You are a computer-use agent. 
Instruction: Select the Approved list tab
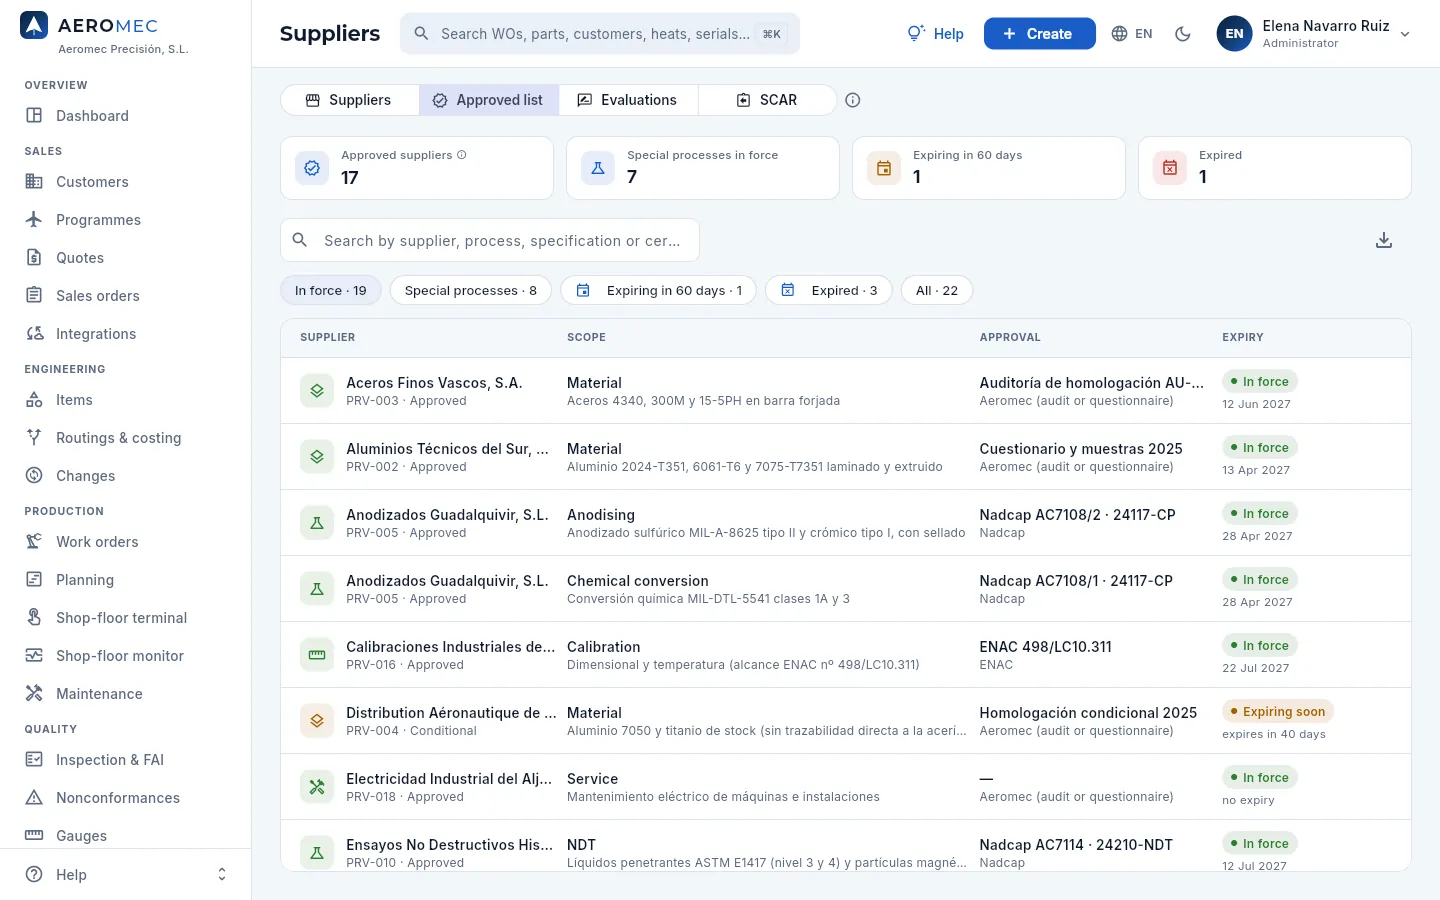(488, 100)
